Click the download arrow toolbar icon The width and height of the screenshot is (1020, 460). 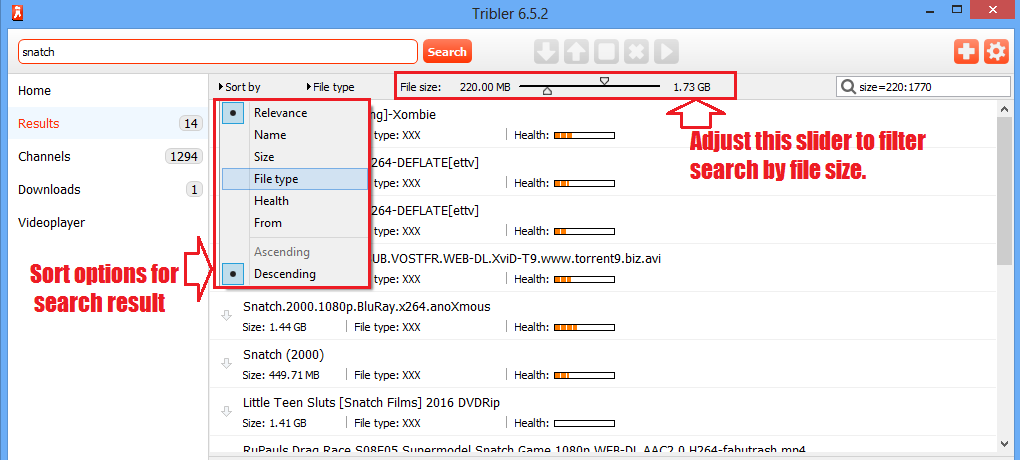546,51
